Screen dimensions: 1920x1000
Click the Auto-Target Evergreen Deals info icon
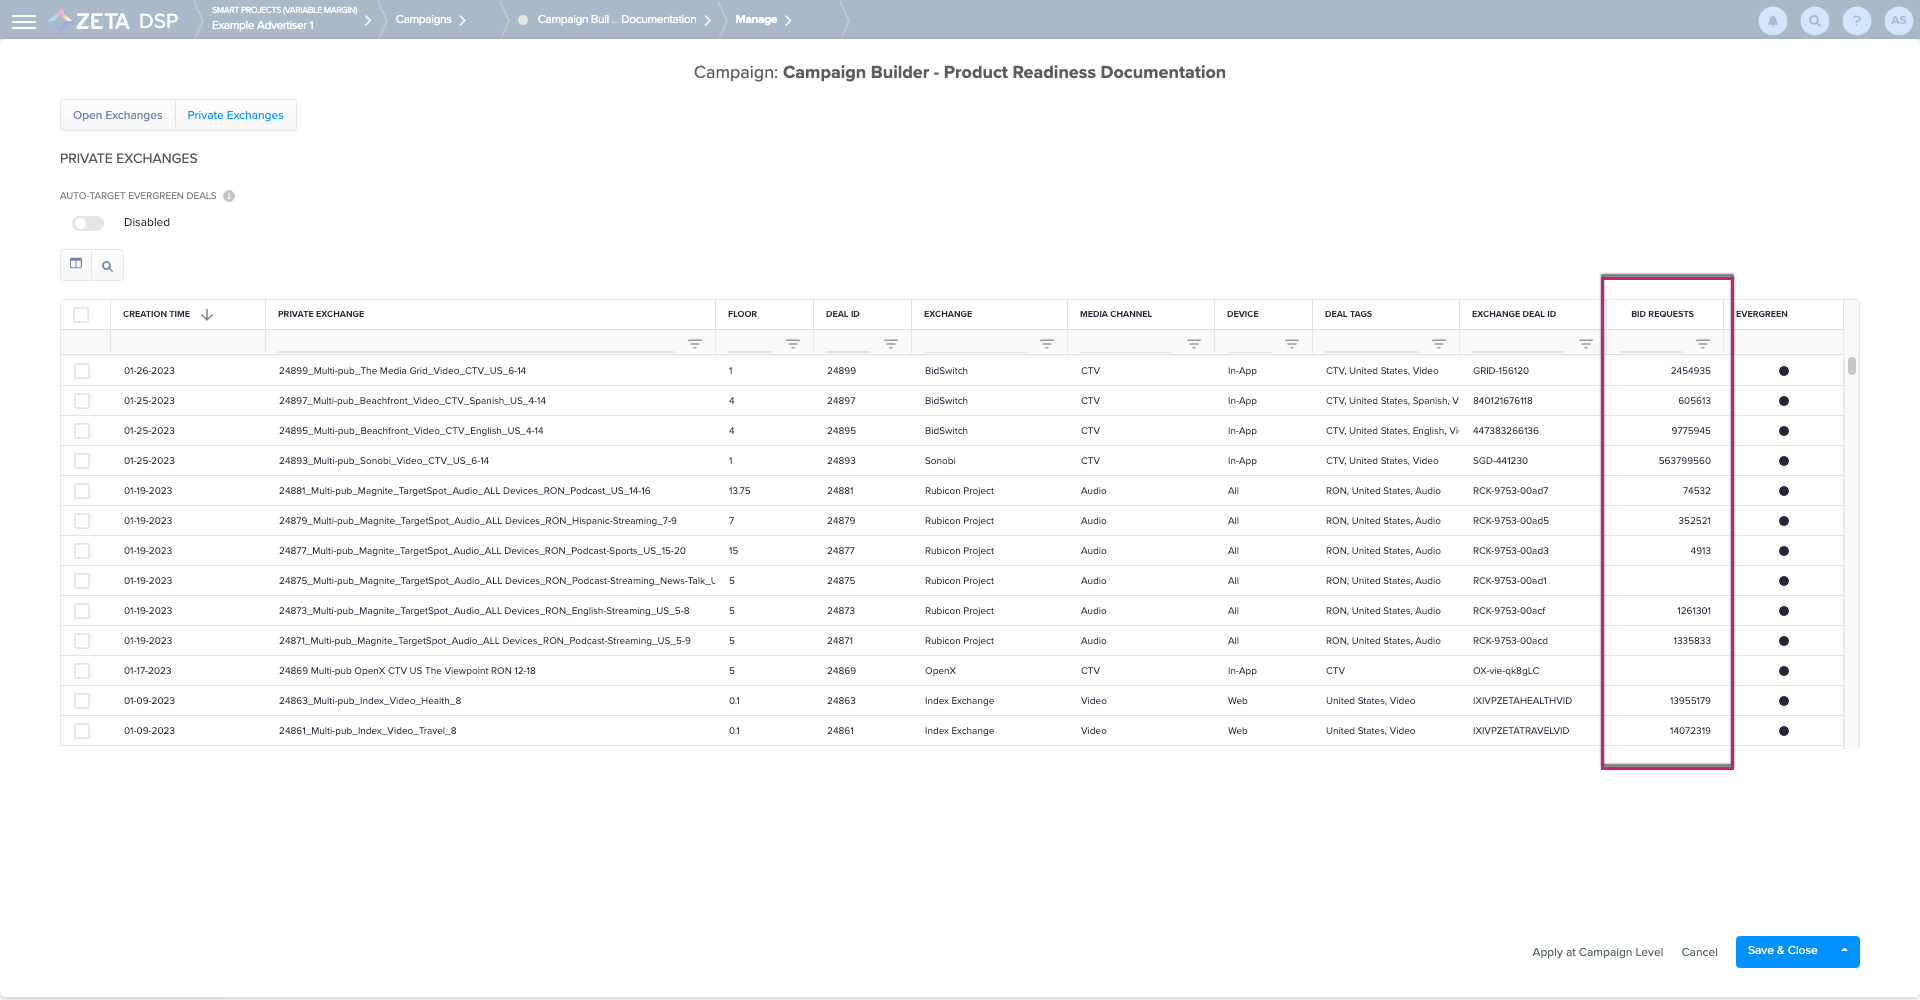tap(229, 196)
